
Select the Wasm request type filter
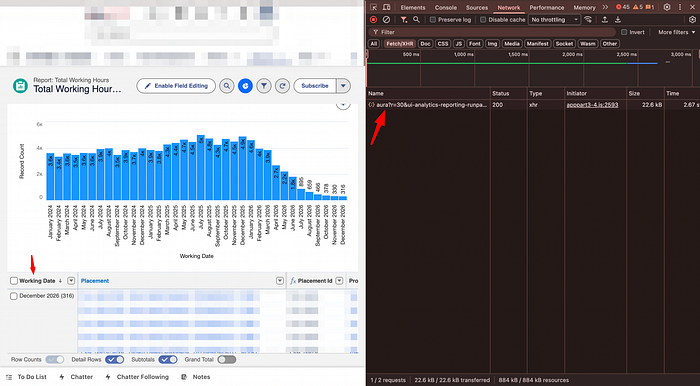[588, 44]
